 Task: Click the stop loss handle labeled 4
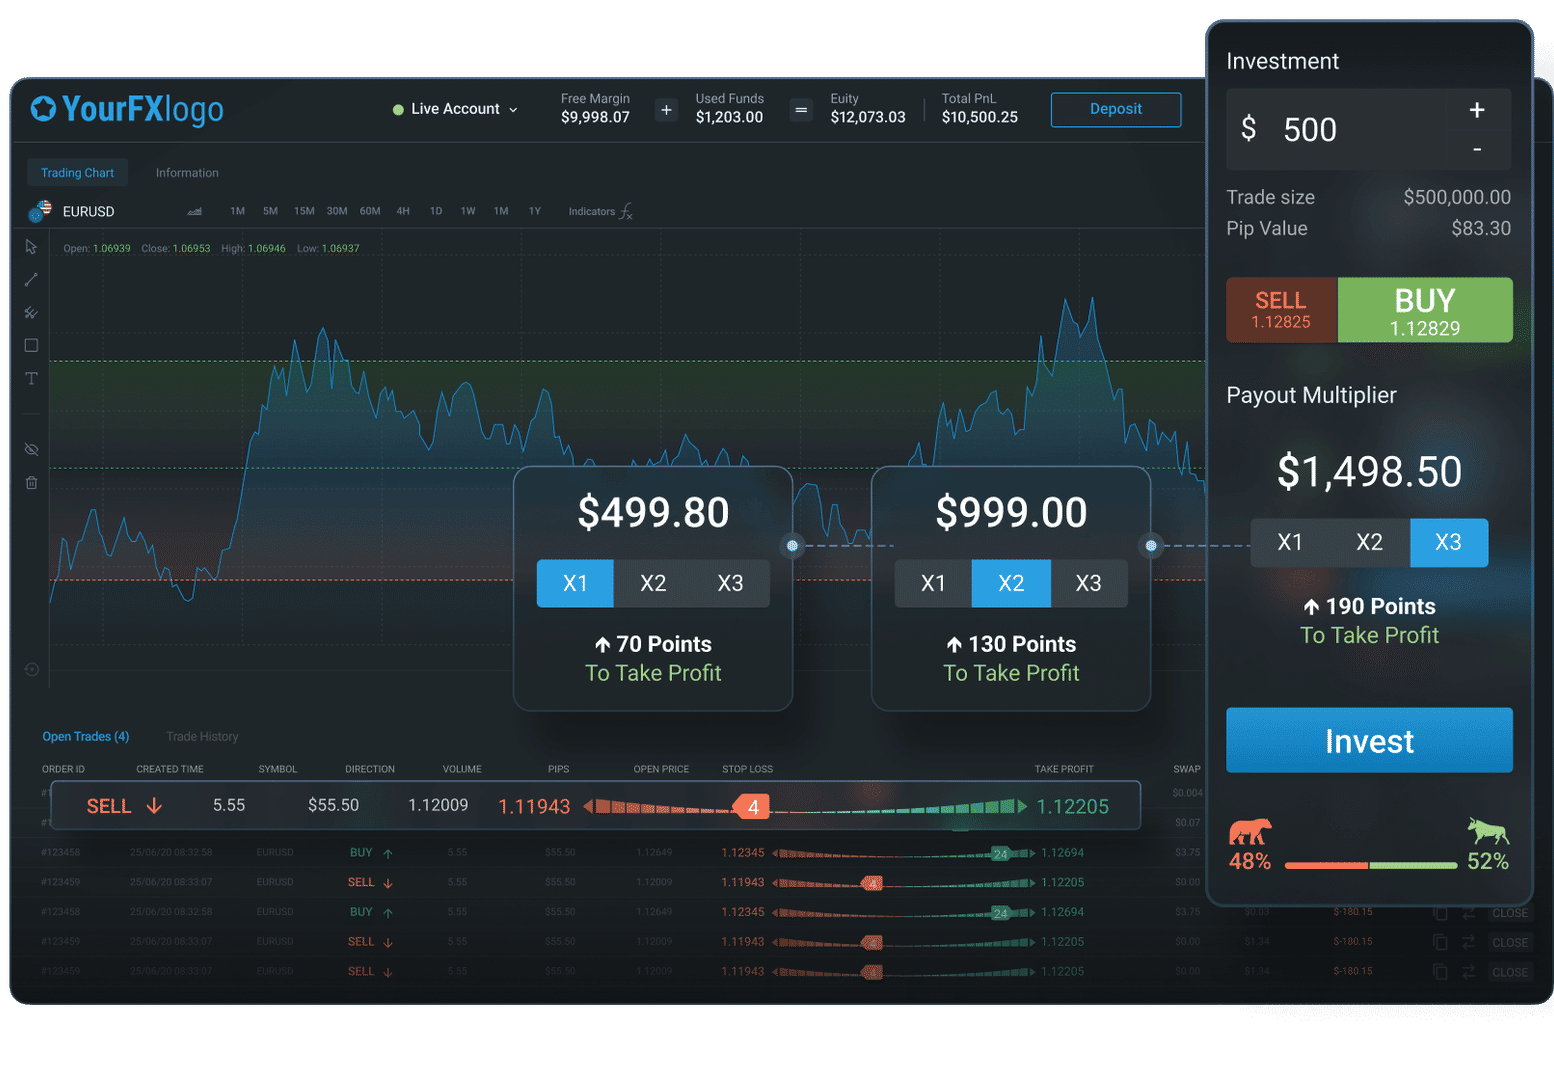pos(752,807)
